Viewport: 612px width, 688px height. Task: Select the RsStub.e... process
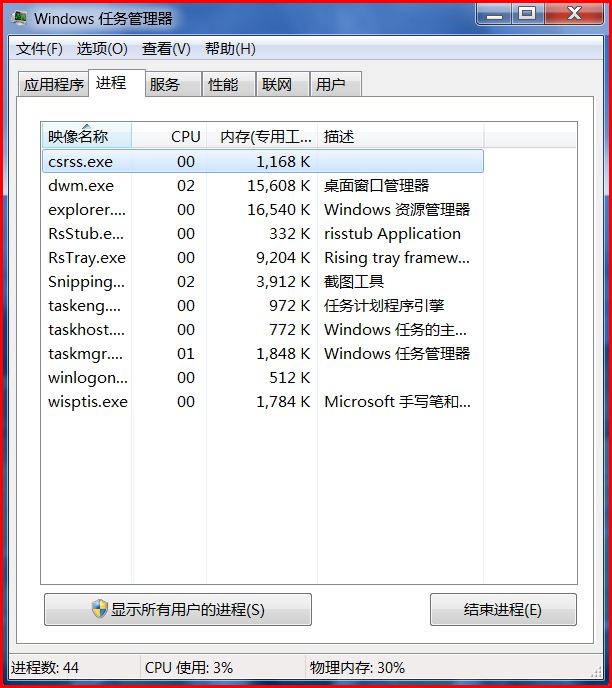point(263,233)
